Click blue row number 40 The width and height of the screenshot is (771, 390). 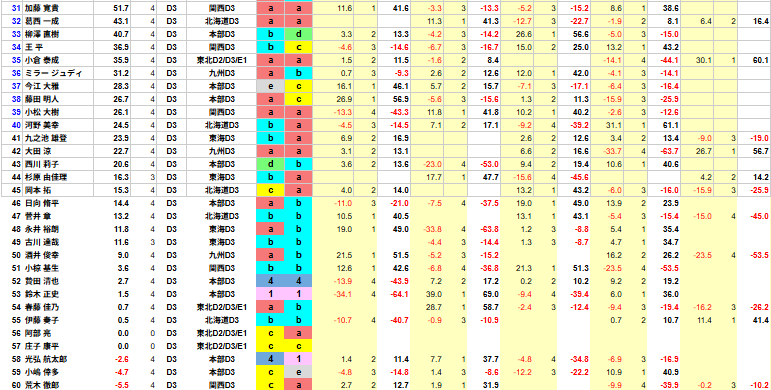coord(16,125)
